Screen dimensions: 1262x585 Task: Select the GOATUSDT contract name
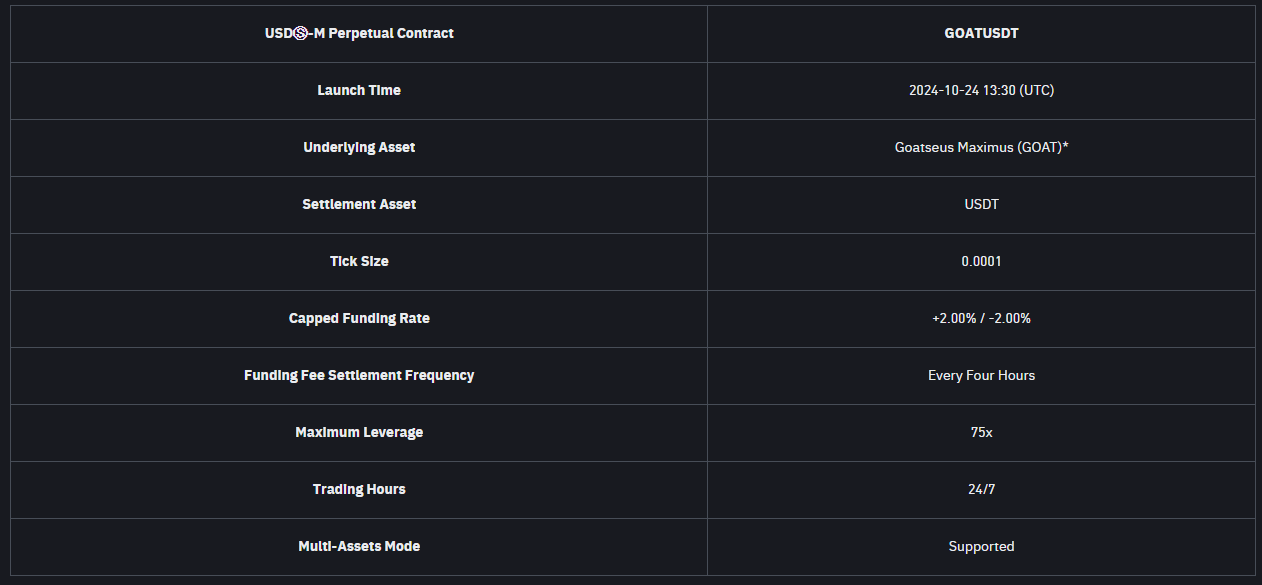[981, 33]
